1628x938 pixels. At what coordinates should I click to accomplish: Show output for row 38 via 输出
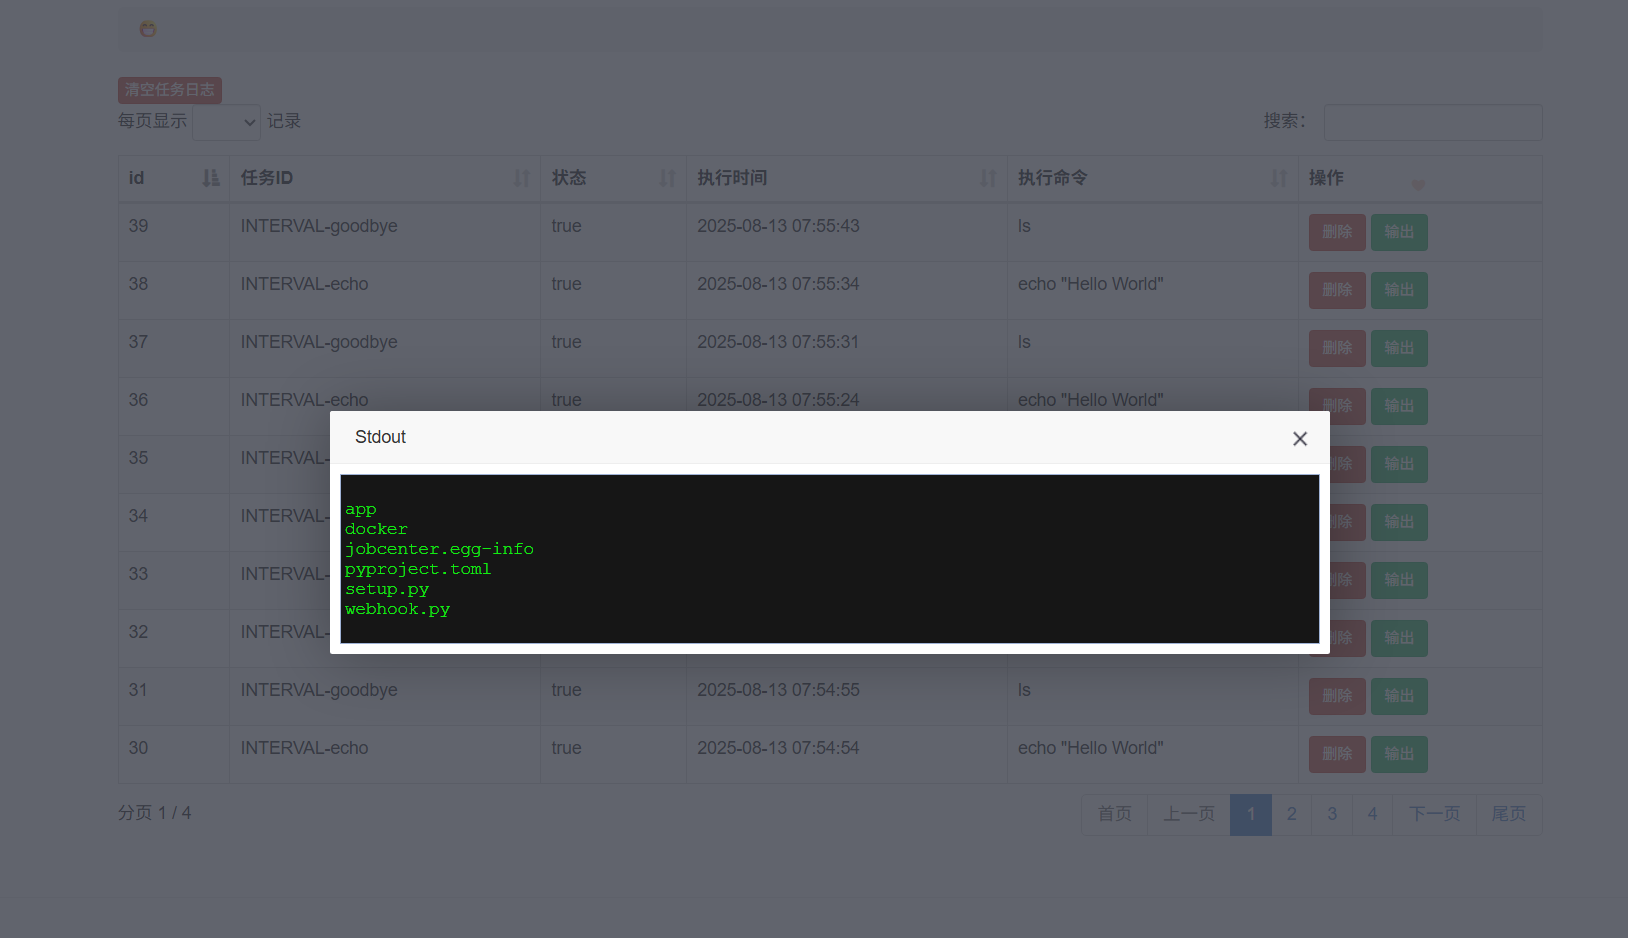(1399, 290)
